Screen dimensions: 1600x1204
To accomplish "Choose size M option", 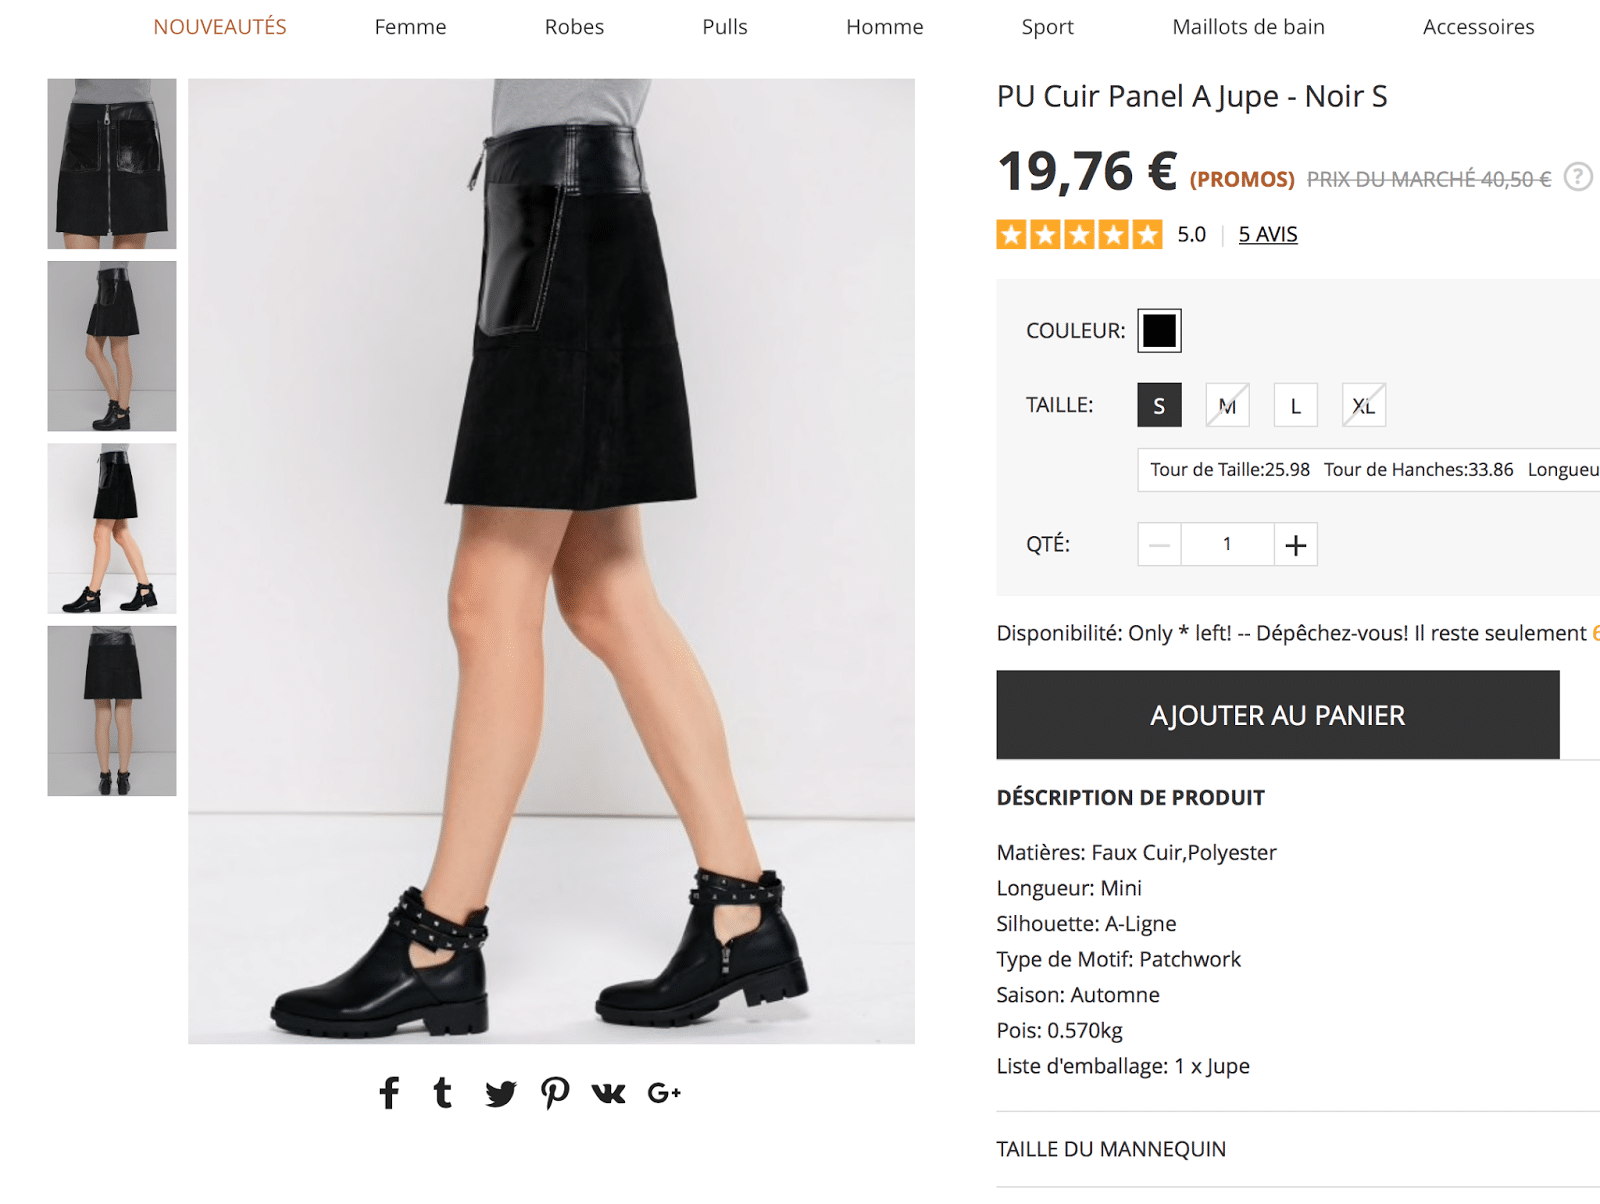I will tap(1227, 406).
